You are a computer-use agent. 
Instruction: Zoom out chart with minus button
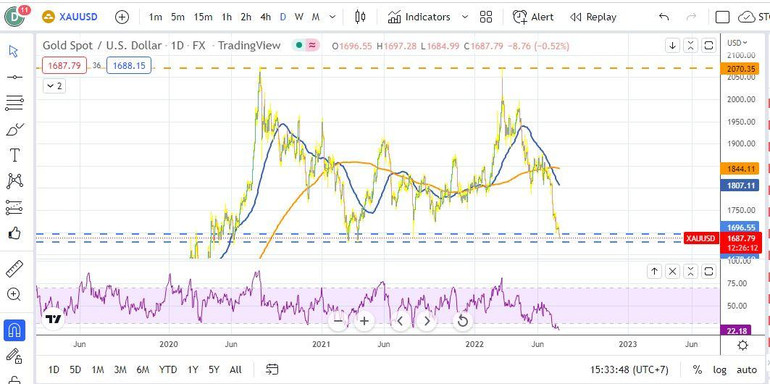click(x=338, y=322)
